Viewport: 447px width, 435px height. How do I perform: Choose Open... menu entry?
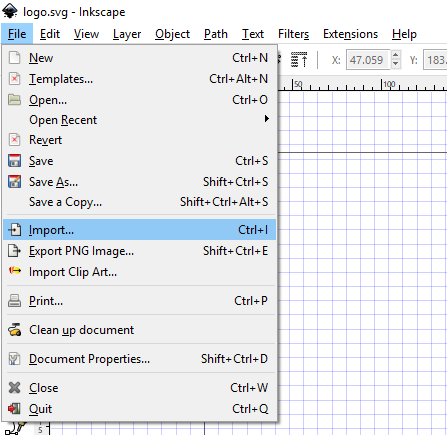pyautogui.click(x=139, y=100)
